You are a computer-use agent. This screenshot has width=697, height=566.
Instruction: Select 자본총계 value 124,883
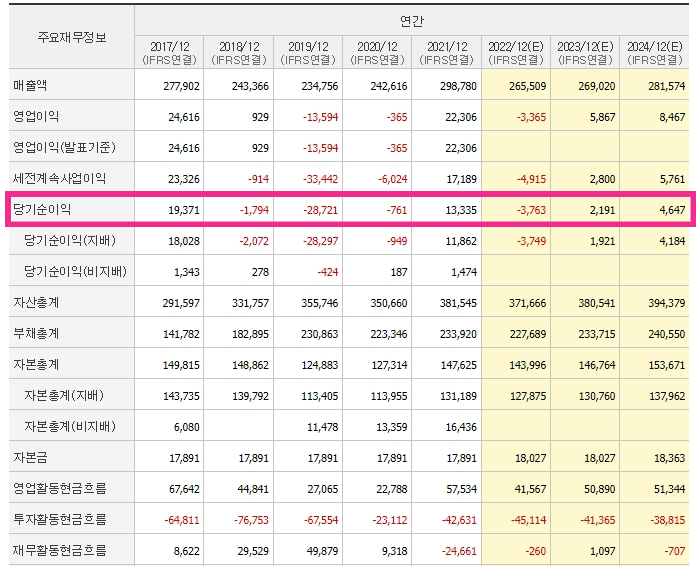click(x=320, y=365)
